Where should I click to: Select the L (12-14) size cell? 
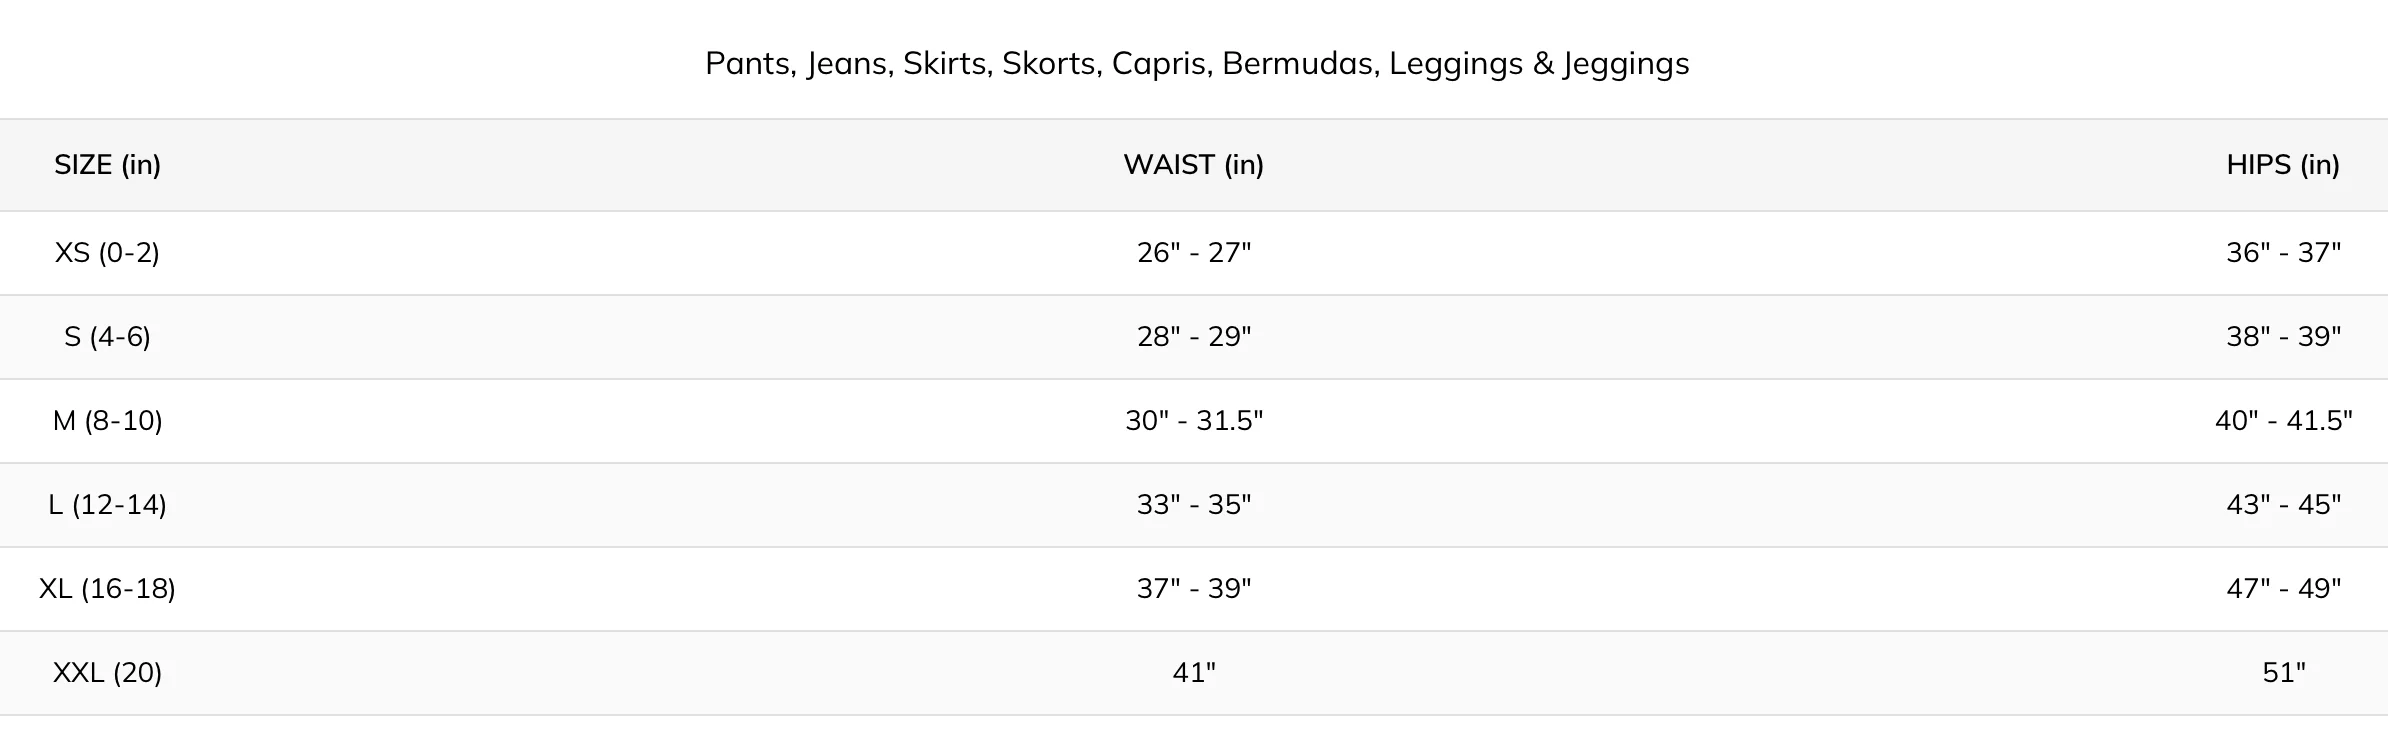click(107, 505)
